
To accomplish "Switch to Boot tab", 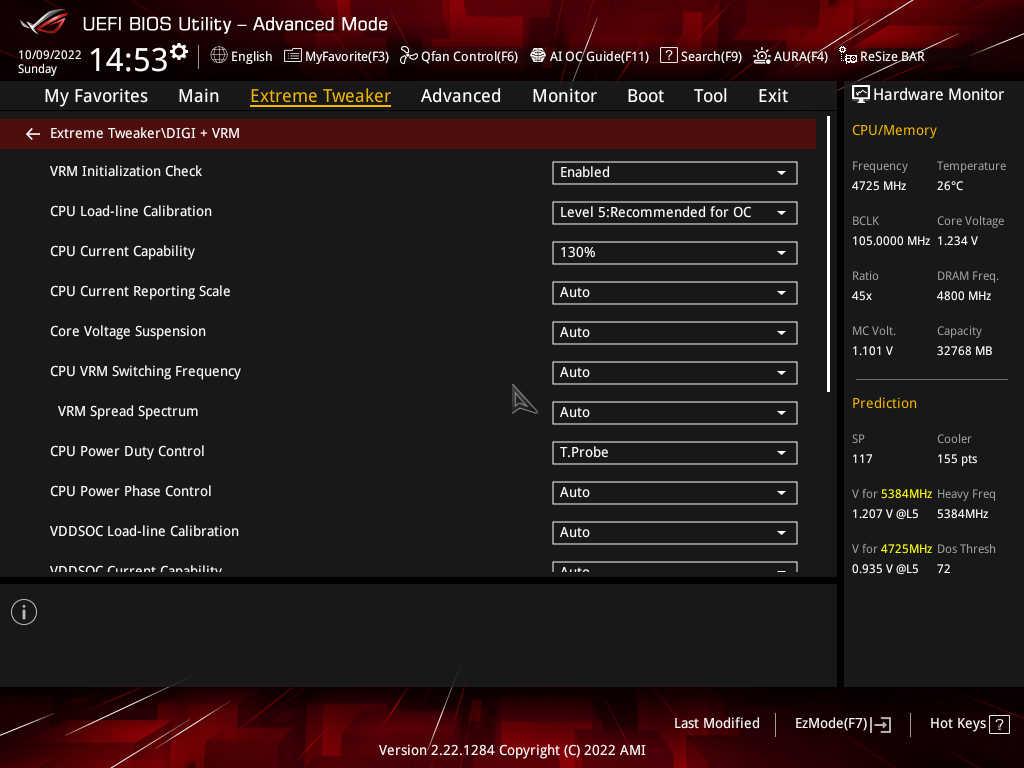I will pyautogui.click(x=645, y=96).
